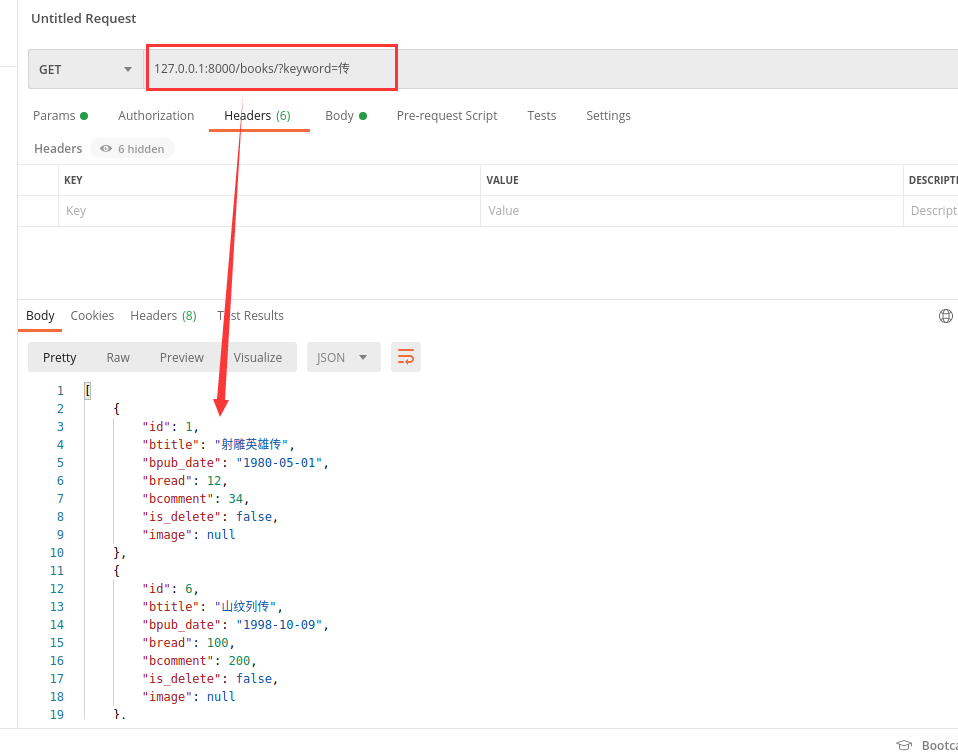Click the KEY column header

(x=73, y=180)
